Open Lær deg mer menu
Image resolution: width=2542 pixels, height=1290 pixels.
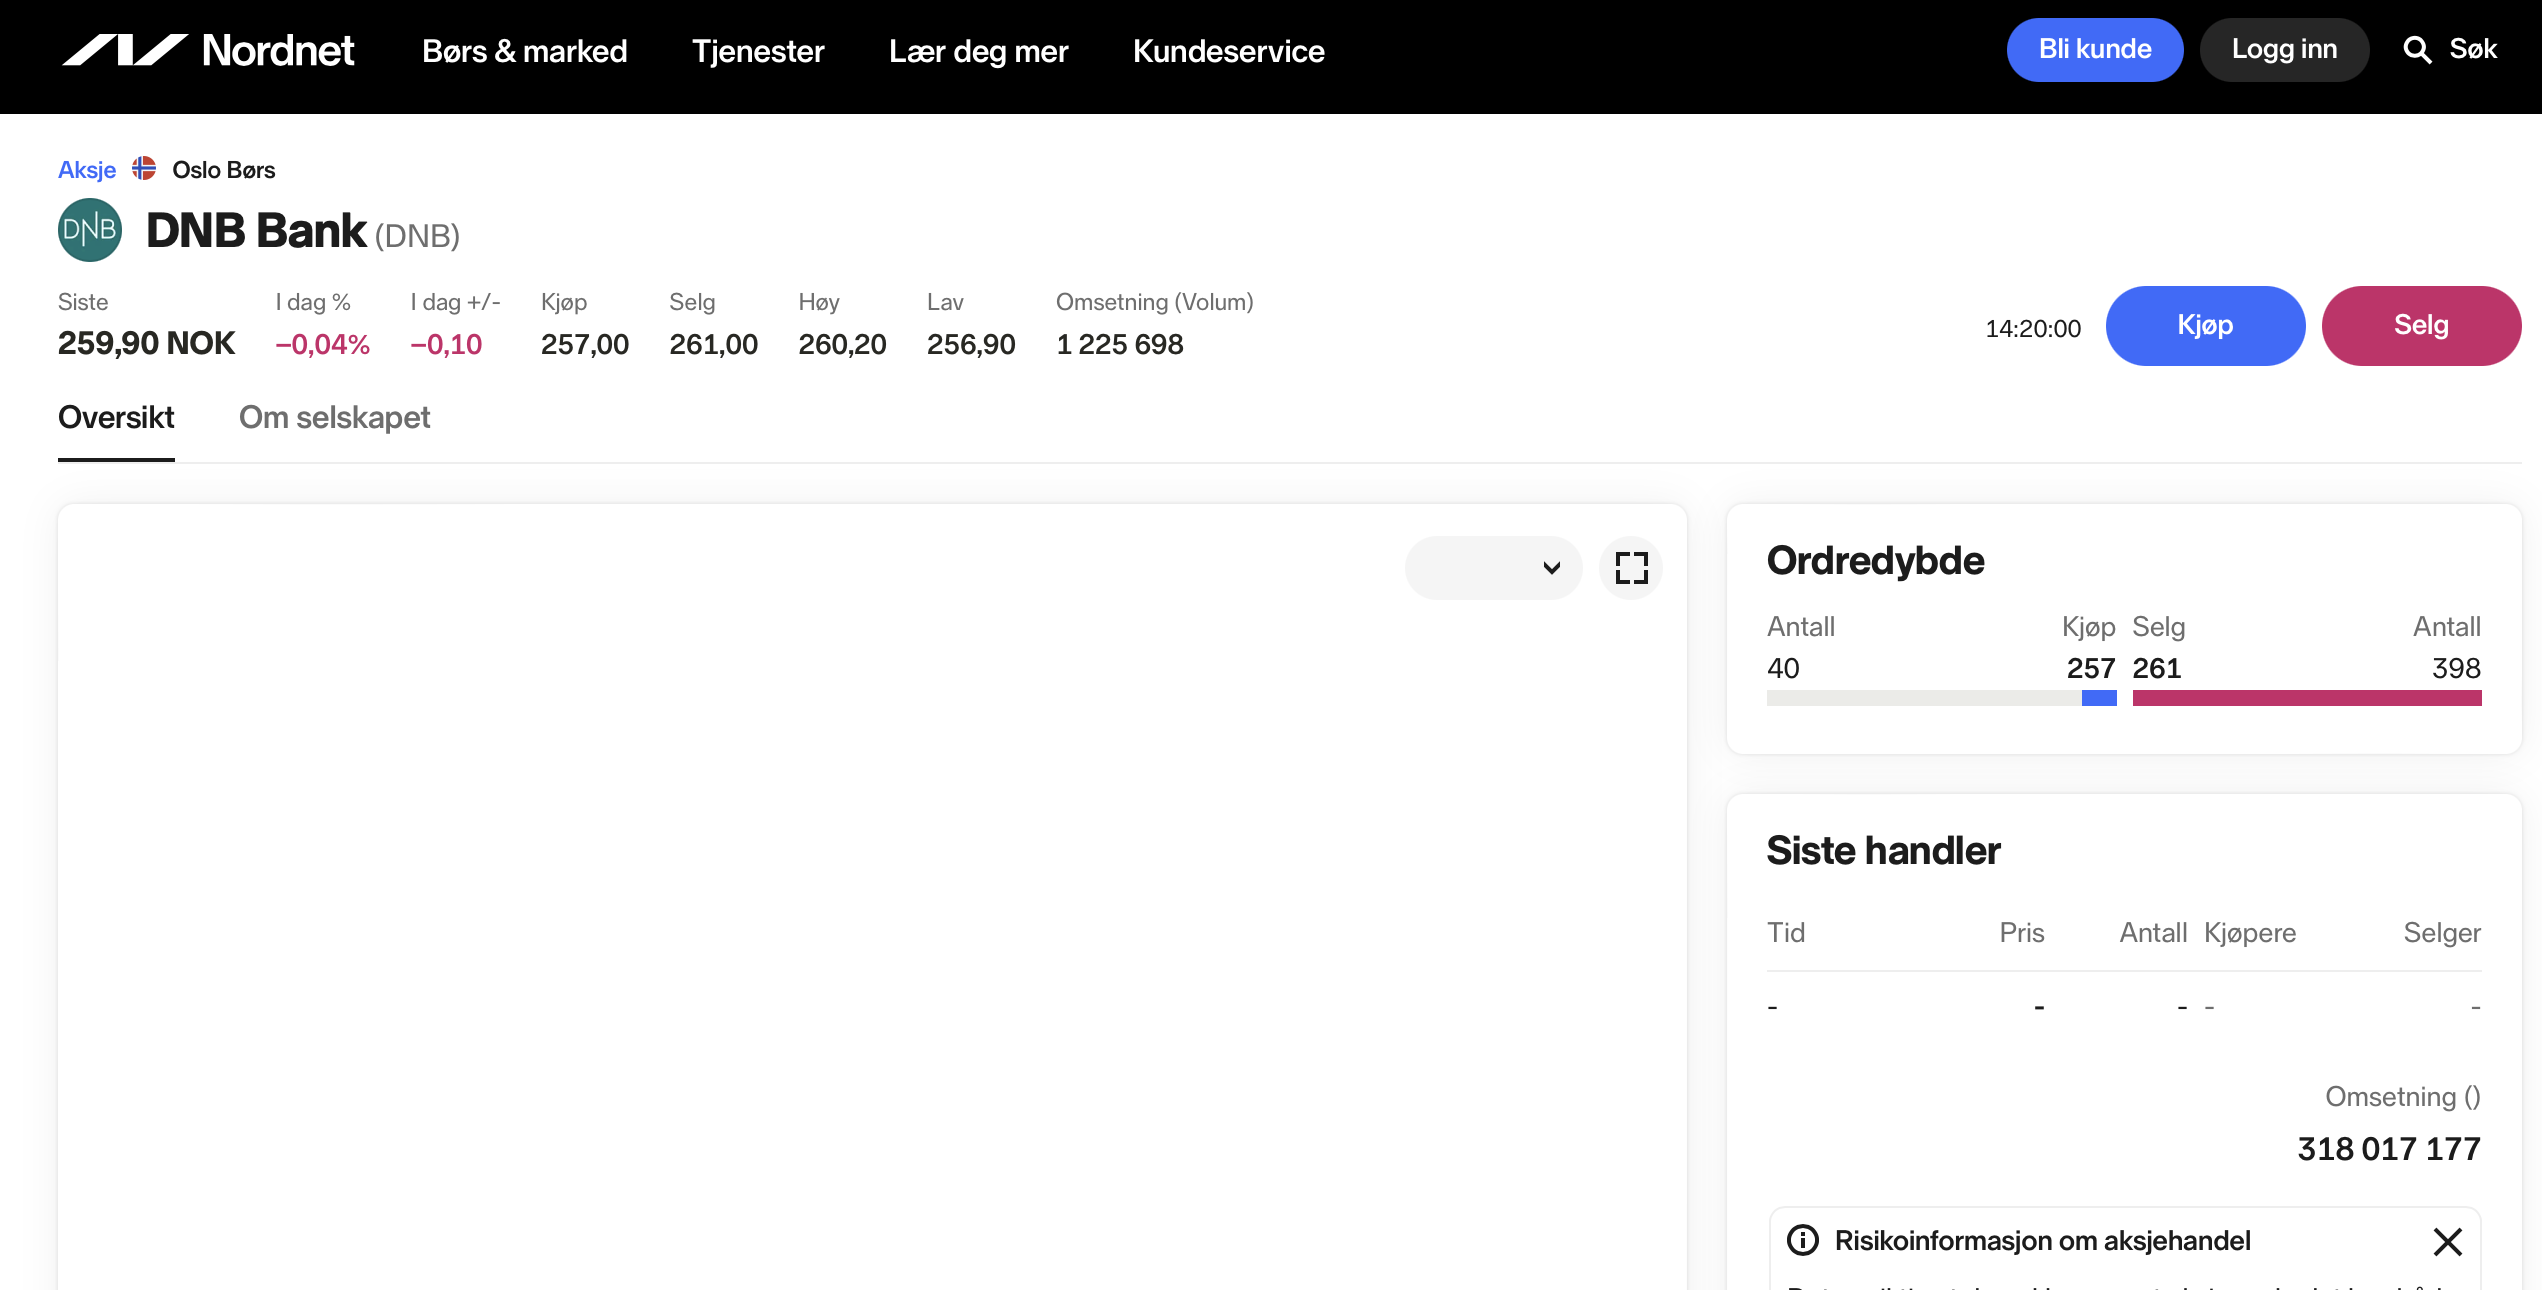point(978,51)
